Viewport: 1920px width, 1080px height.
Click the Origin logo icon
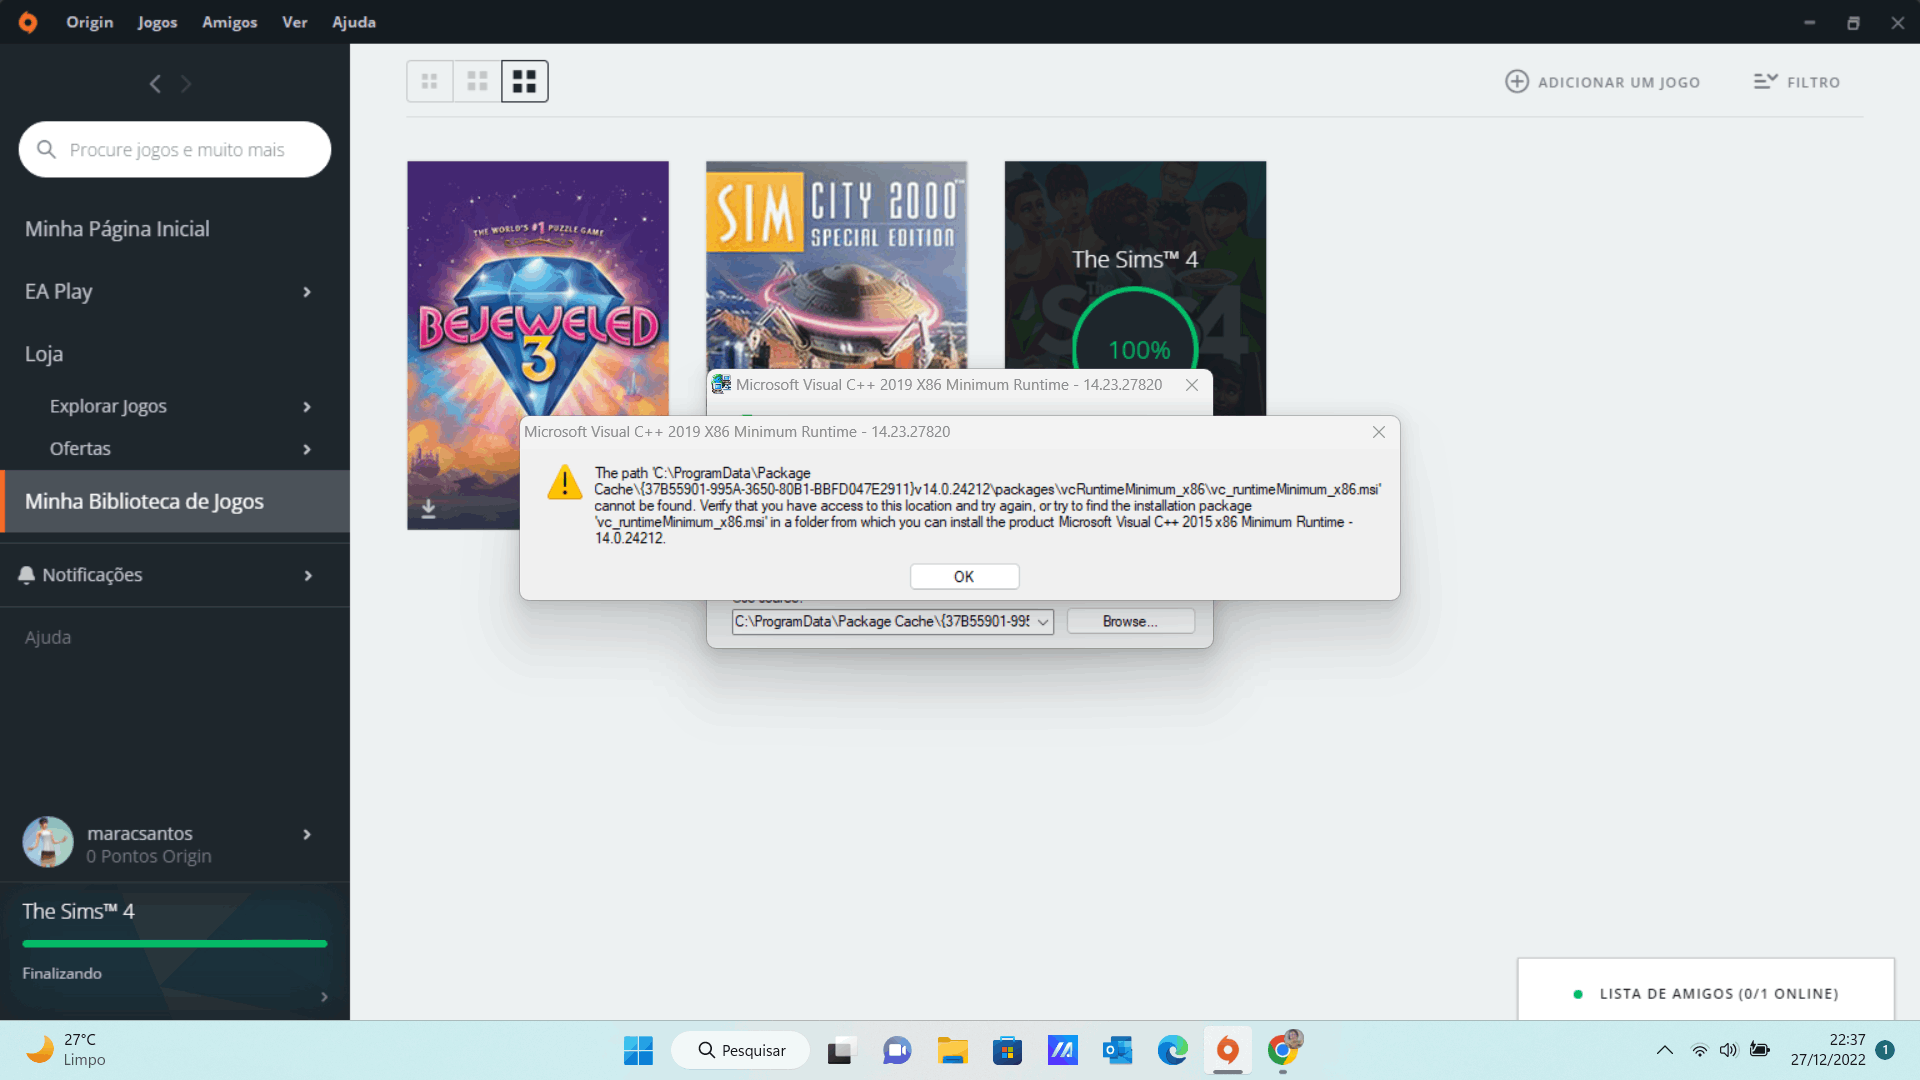[x=28, y=22]
